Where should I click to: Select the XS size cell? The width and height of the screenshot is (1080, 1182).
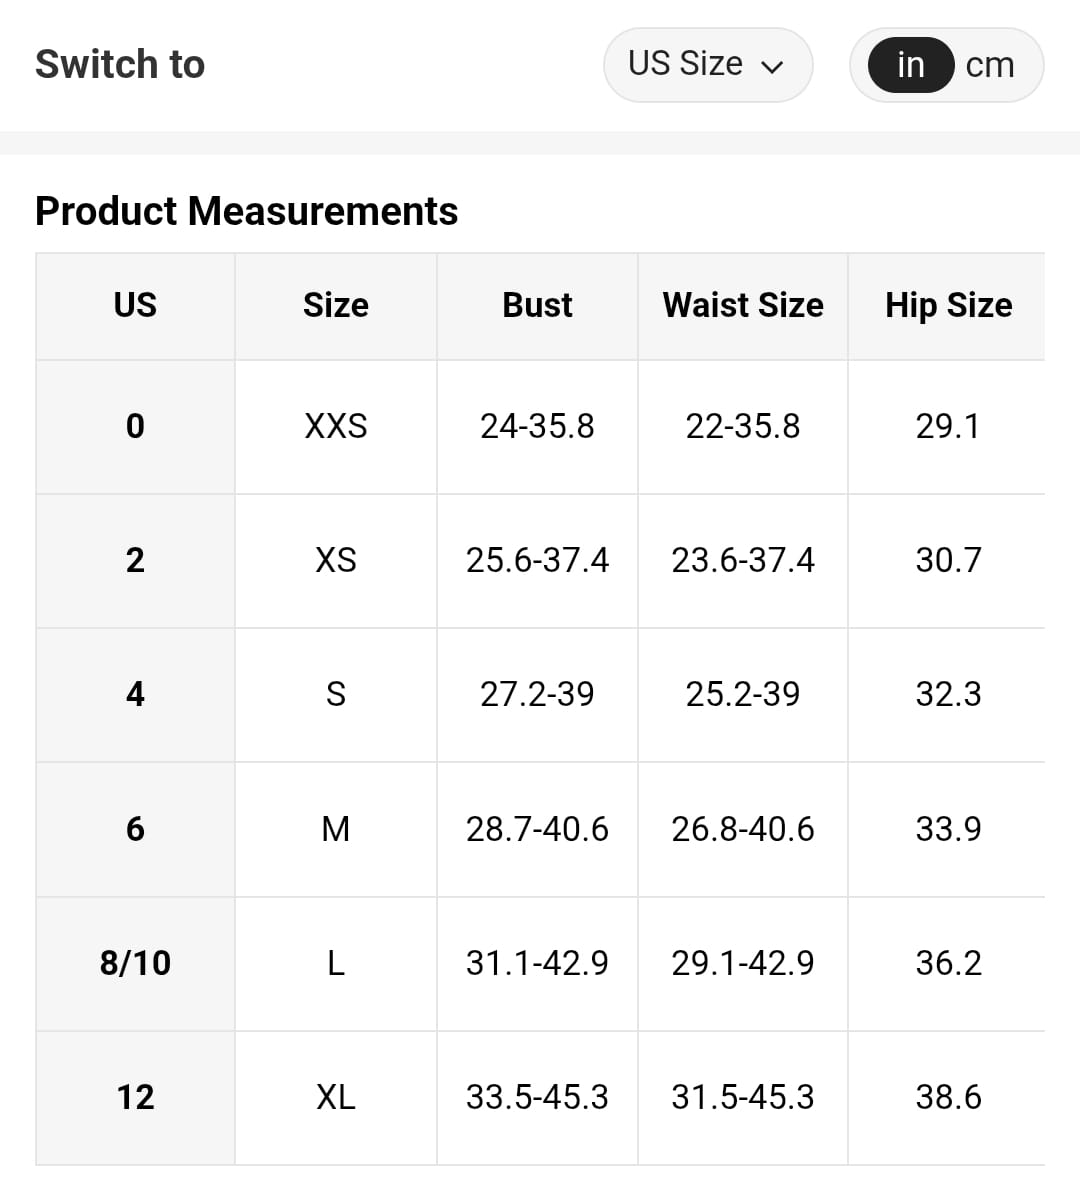pyautogui.click(x=336, y=560)
